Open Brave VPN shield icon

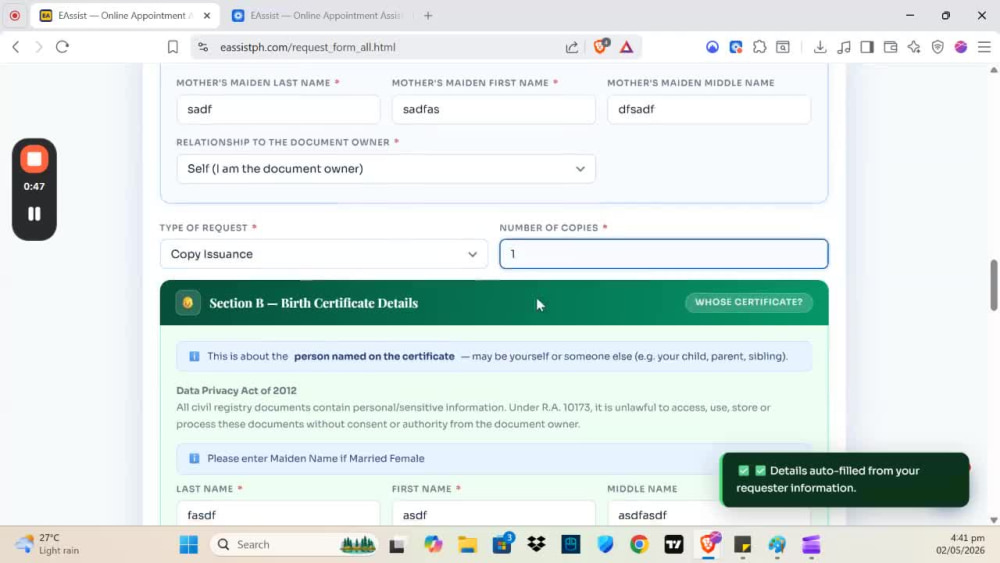click(x=938, y=47)
